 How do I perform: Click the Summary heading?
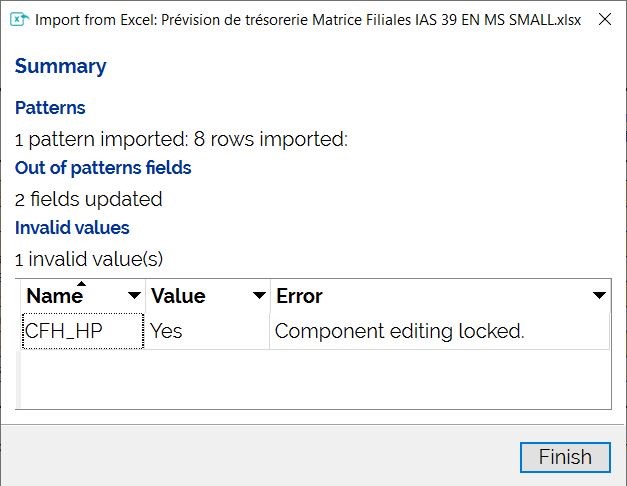click(60, 66)
